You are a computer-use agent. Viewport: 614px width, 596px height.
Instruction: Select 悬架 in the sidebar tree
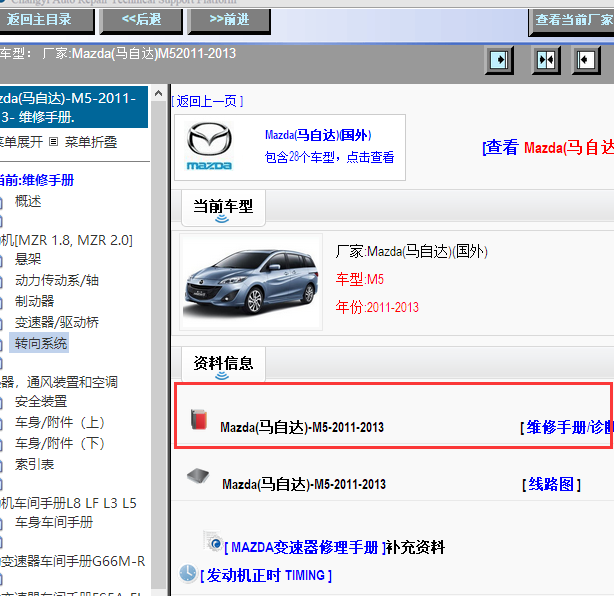[28, 259]
